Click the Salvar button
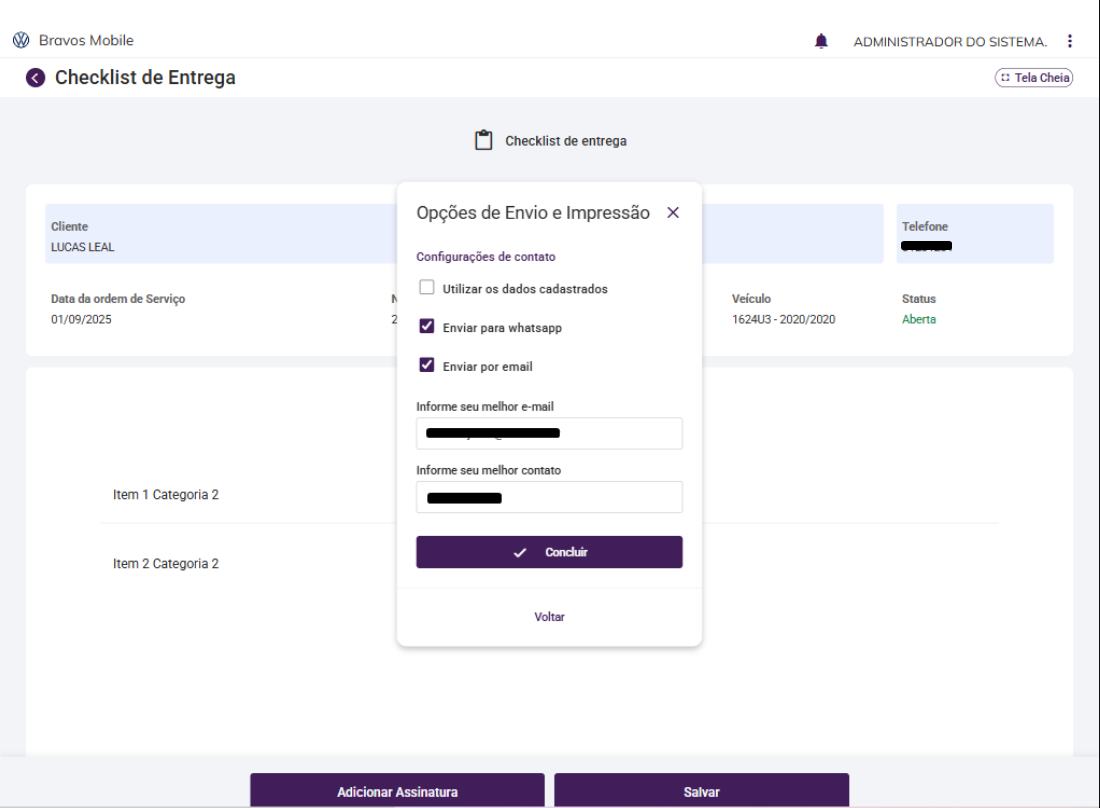 [x=701, y=791]
